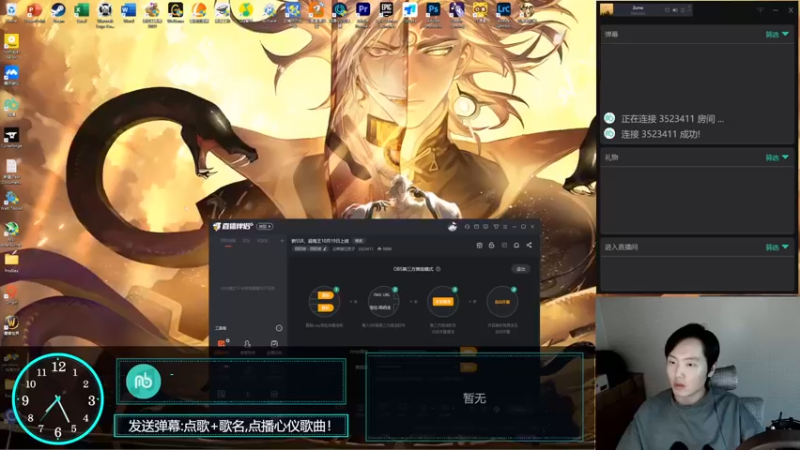Open filter dropdown for 弹幕 panel

pyautogui.click(x=777, y=34)
